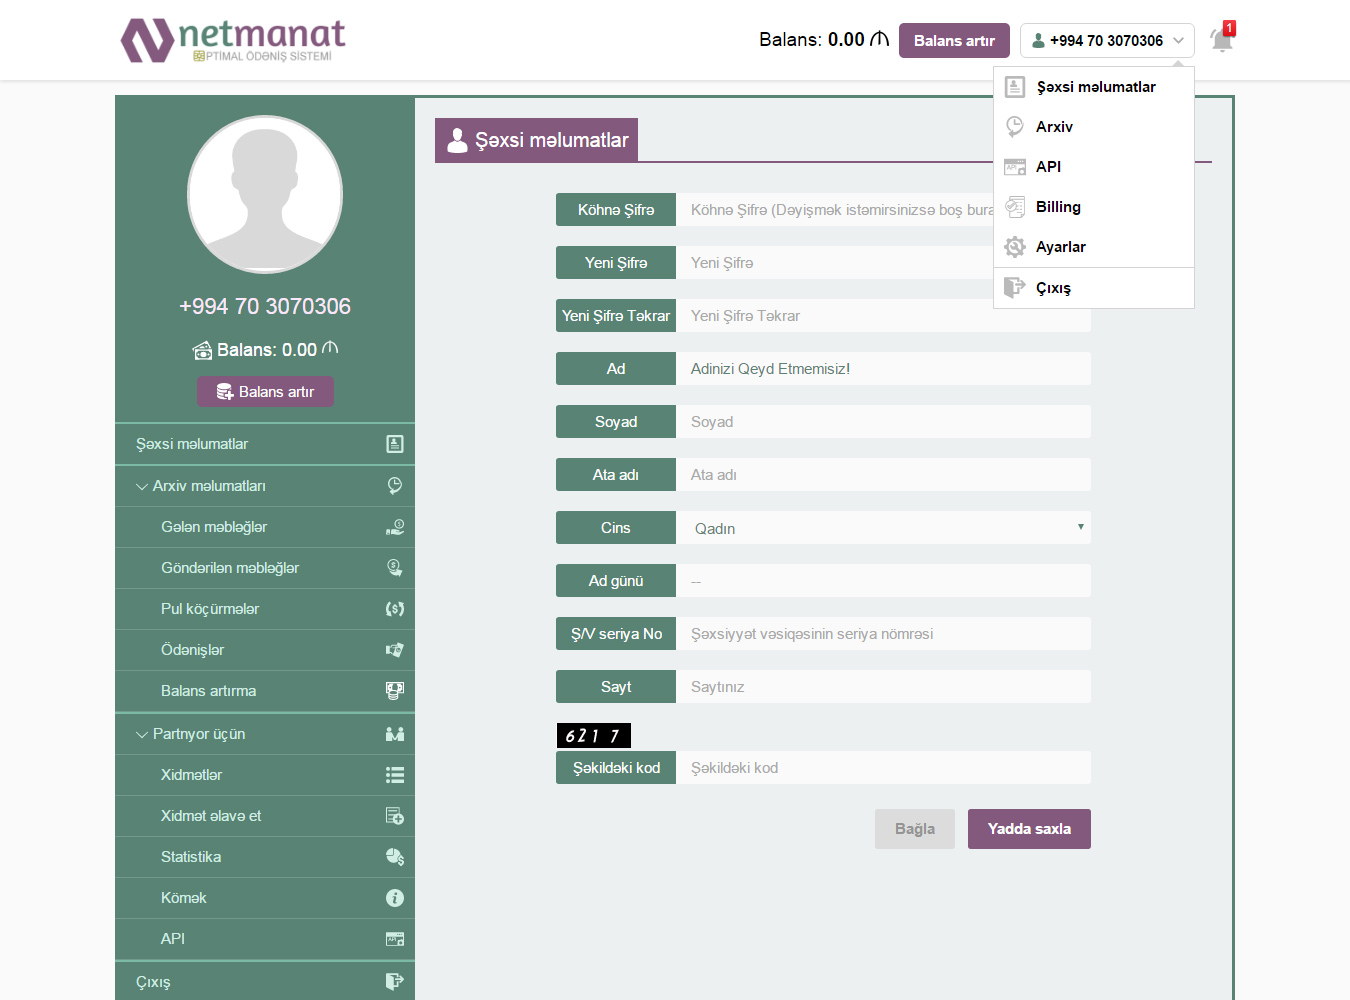Collapse the Arxiv məlumatları section
Image resolution: width=1350 pixels, height=1000 pixels.
pos(200,486)
